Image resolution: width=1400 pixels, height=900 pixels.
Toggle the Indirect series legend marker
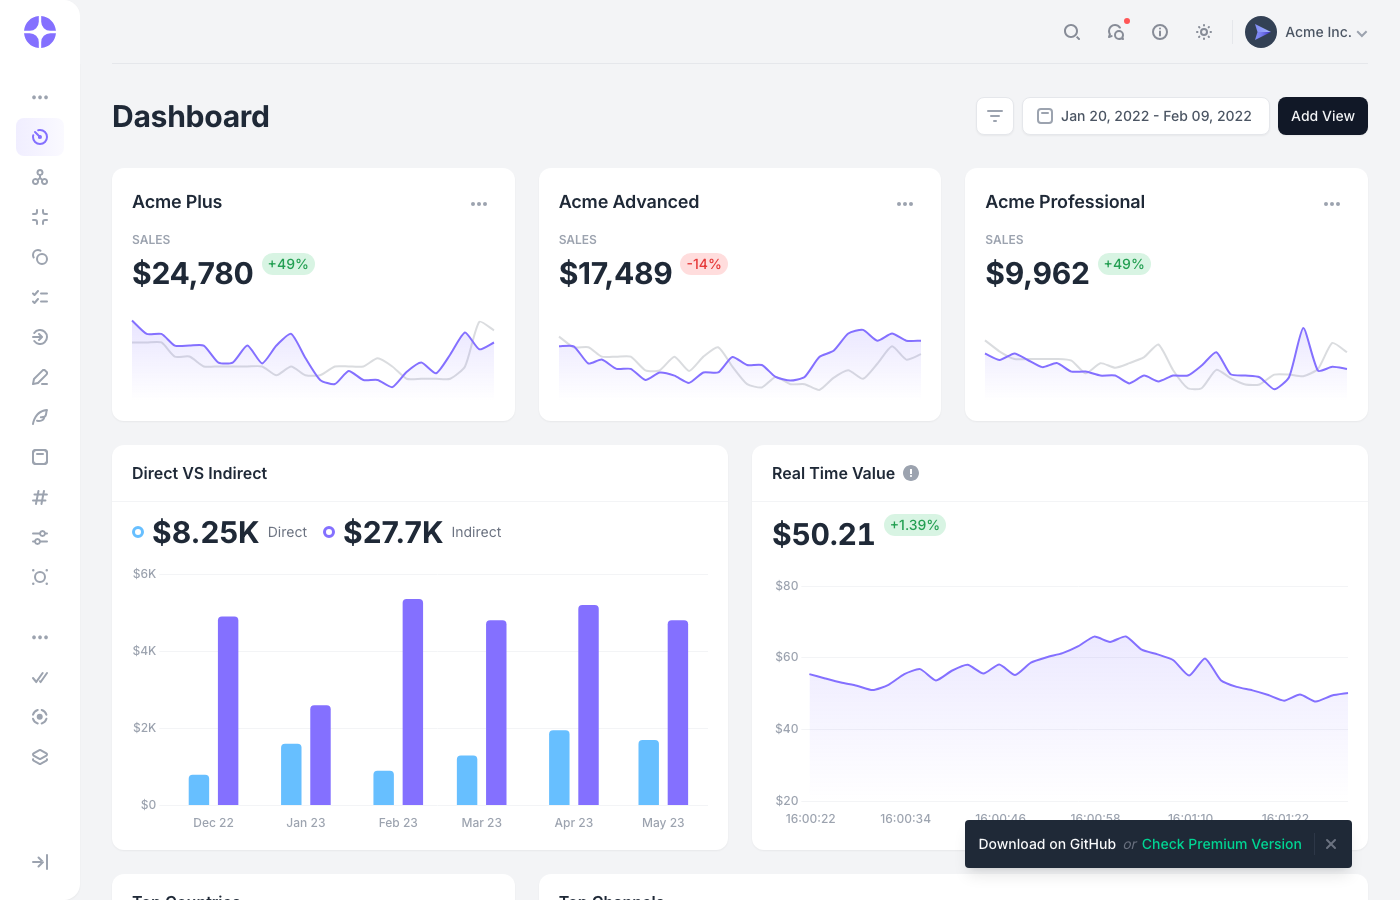(x=329, y=532)
